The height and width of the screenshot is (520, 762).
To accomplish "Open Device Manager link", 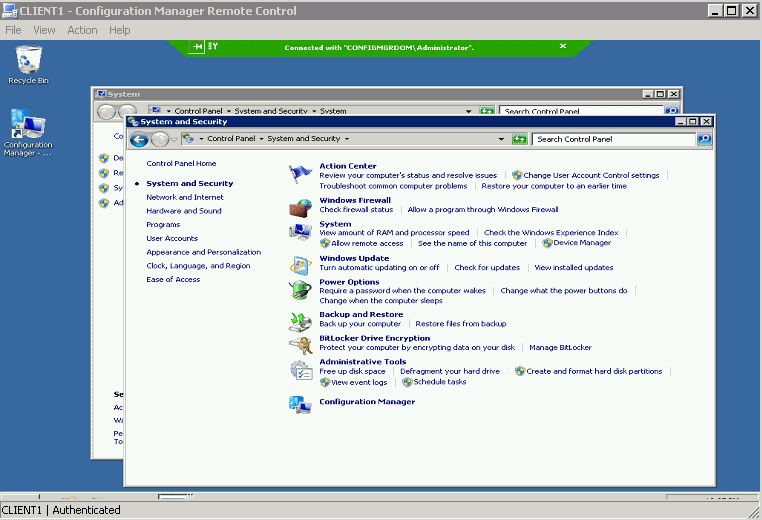I will [x=582, y=243].
